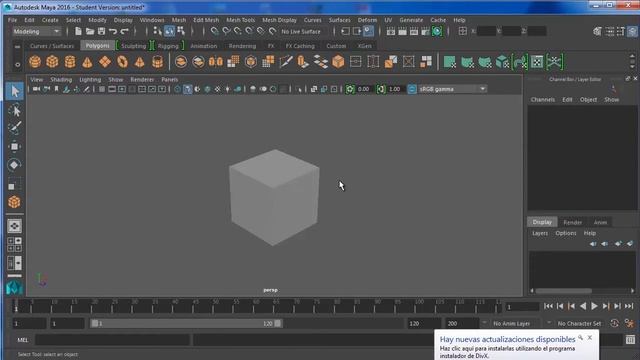Viewport: 640px width, 360px height.
Task: Click the current frame input field
Action: pos(522,307)
